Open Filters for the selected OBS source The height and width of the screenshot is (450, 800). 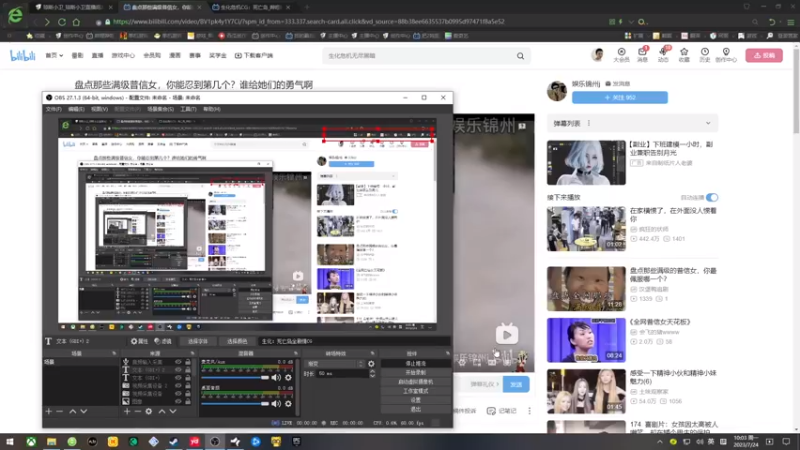163,341
